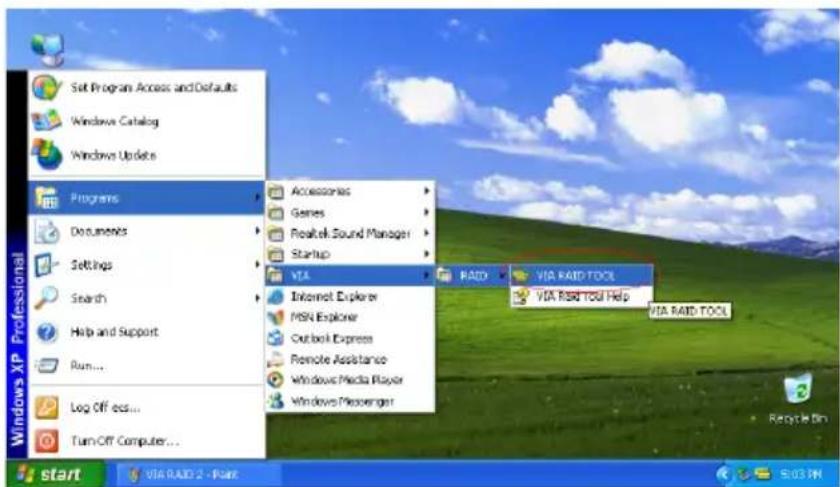840x487 pixels.
Task: Click the Remote Assistance label
Action: click(339, 359)
